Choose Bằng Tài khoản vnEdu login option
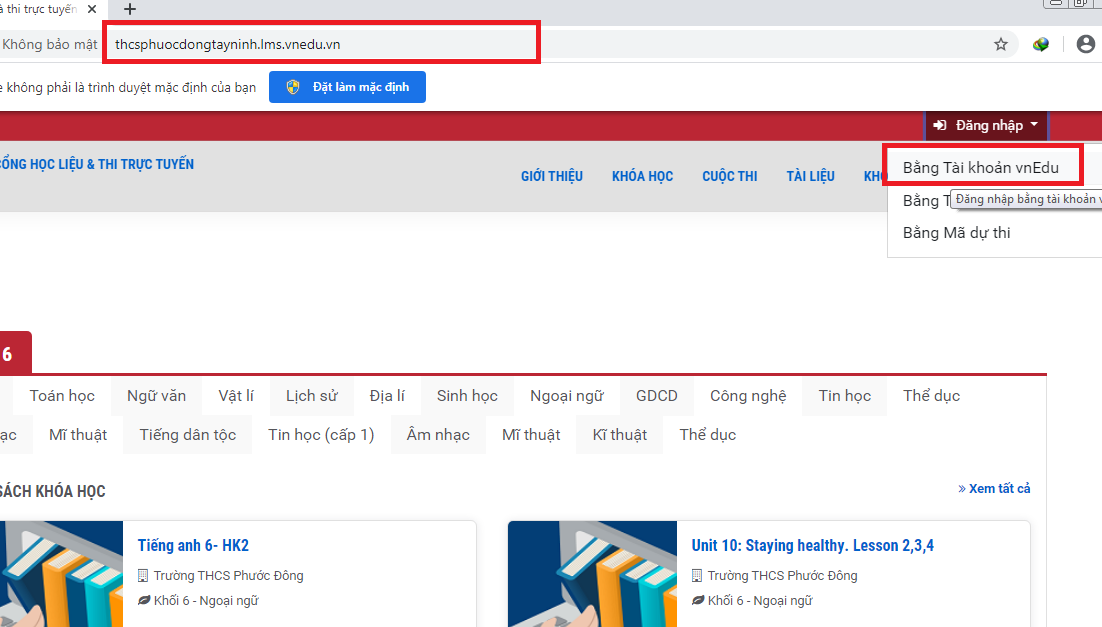 click(980, 168)
